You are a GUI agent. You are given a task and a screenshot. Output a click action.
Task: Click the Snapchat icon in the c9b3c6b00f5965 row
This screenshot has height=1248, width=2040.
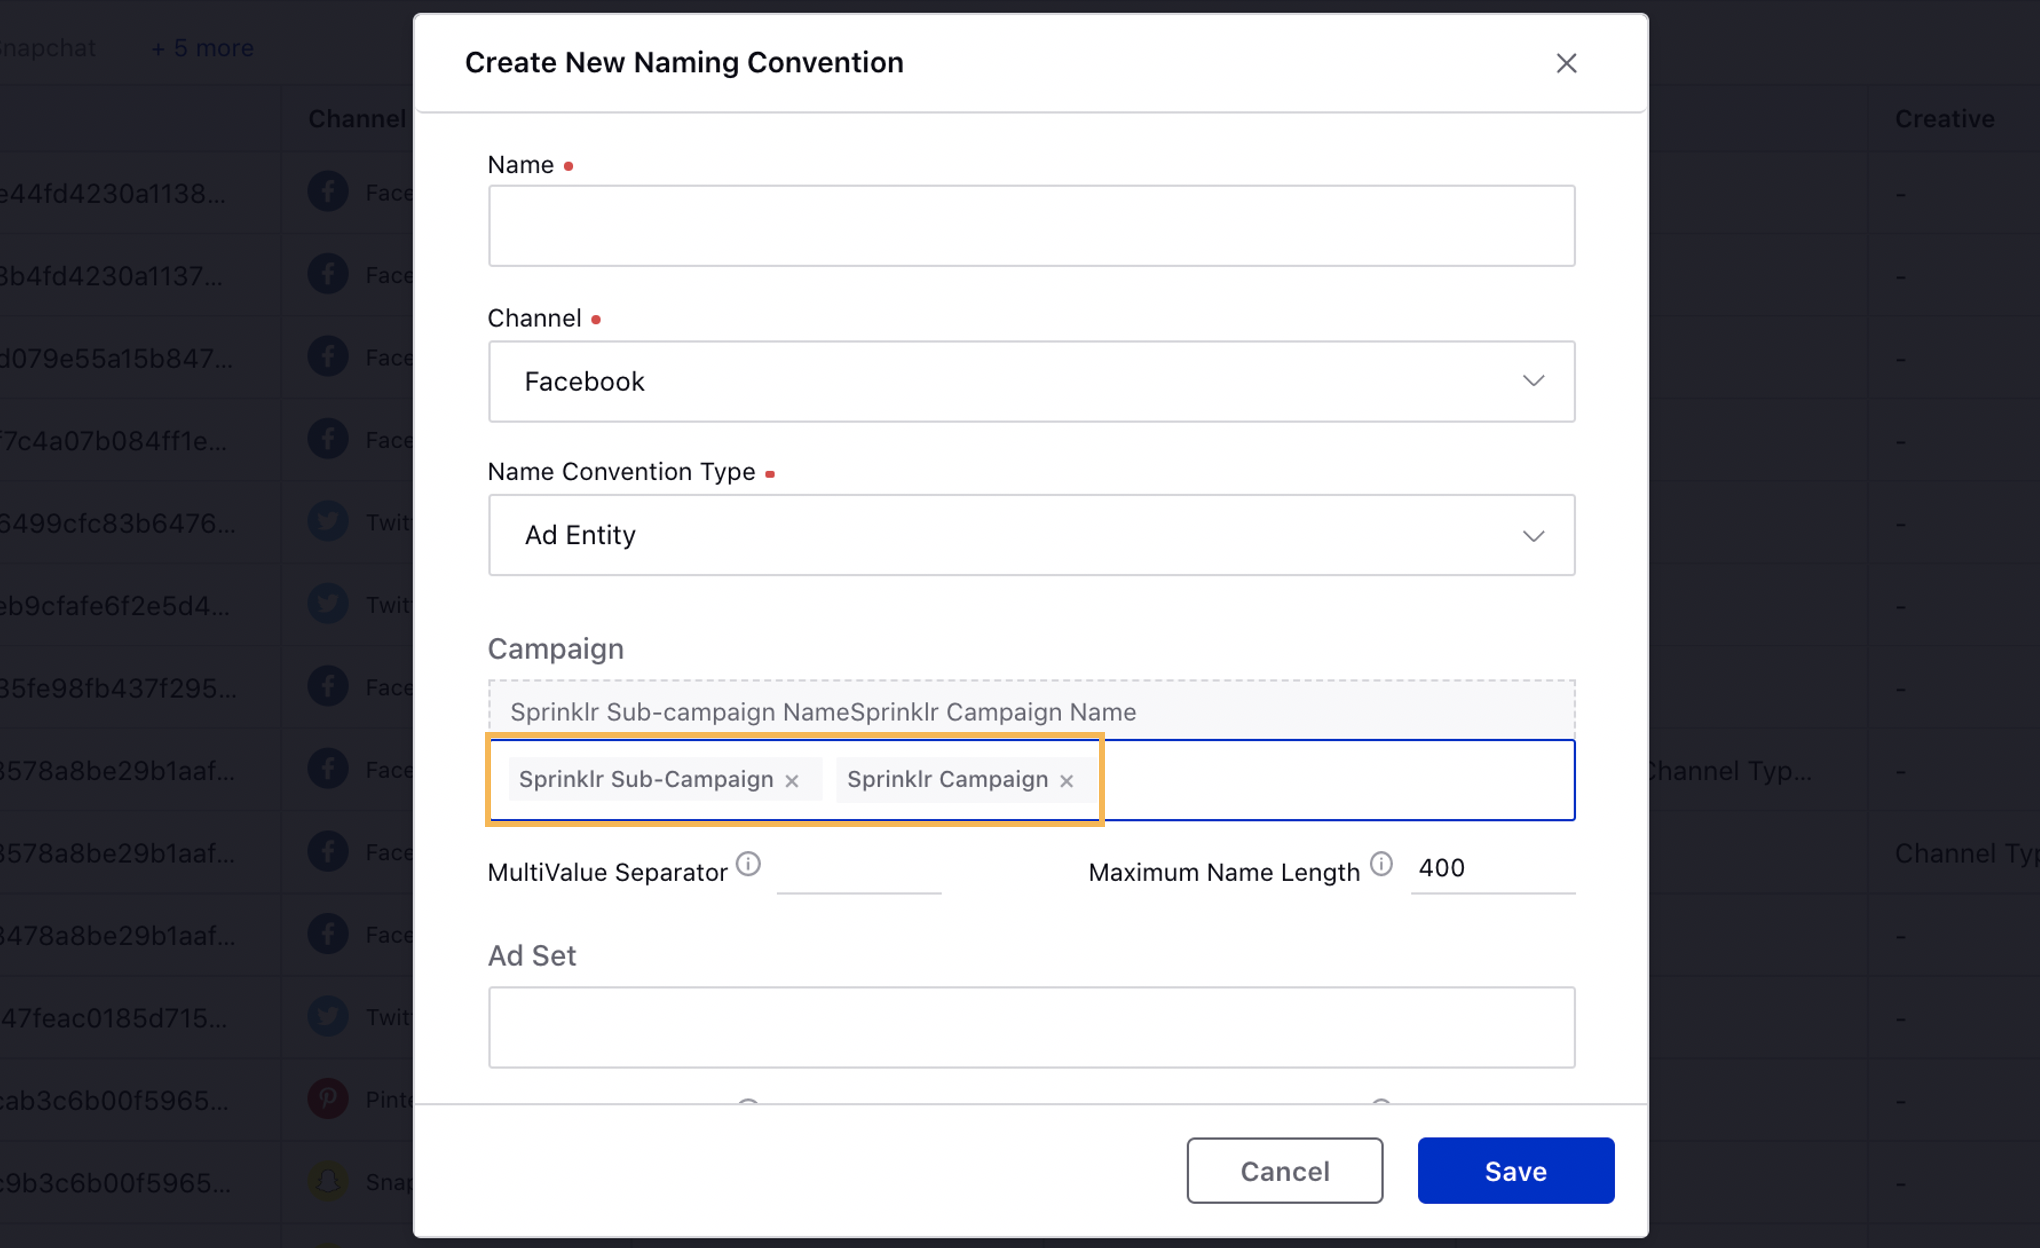(328, 1182)
